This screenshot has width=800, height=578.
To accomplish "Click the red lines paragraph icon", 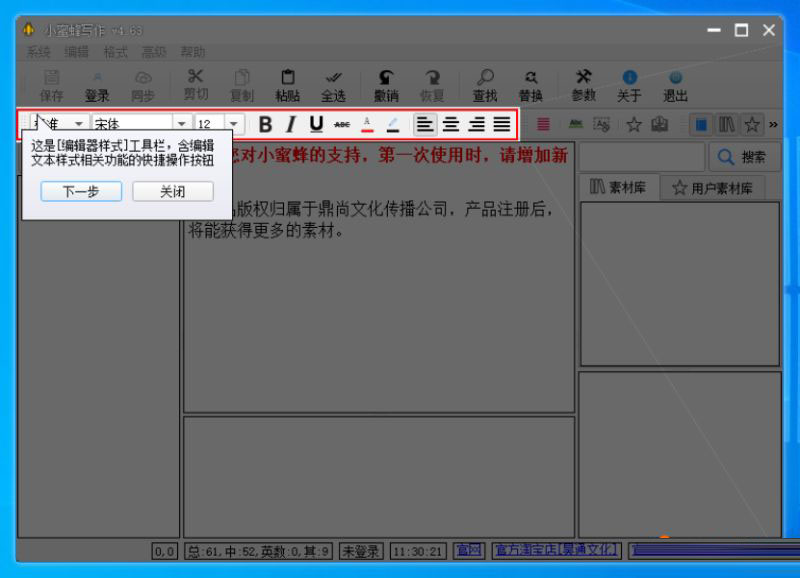I will click(x=543, y=124).
